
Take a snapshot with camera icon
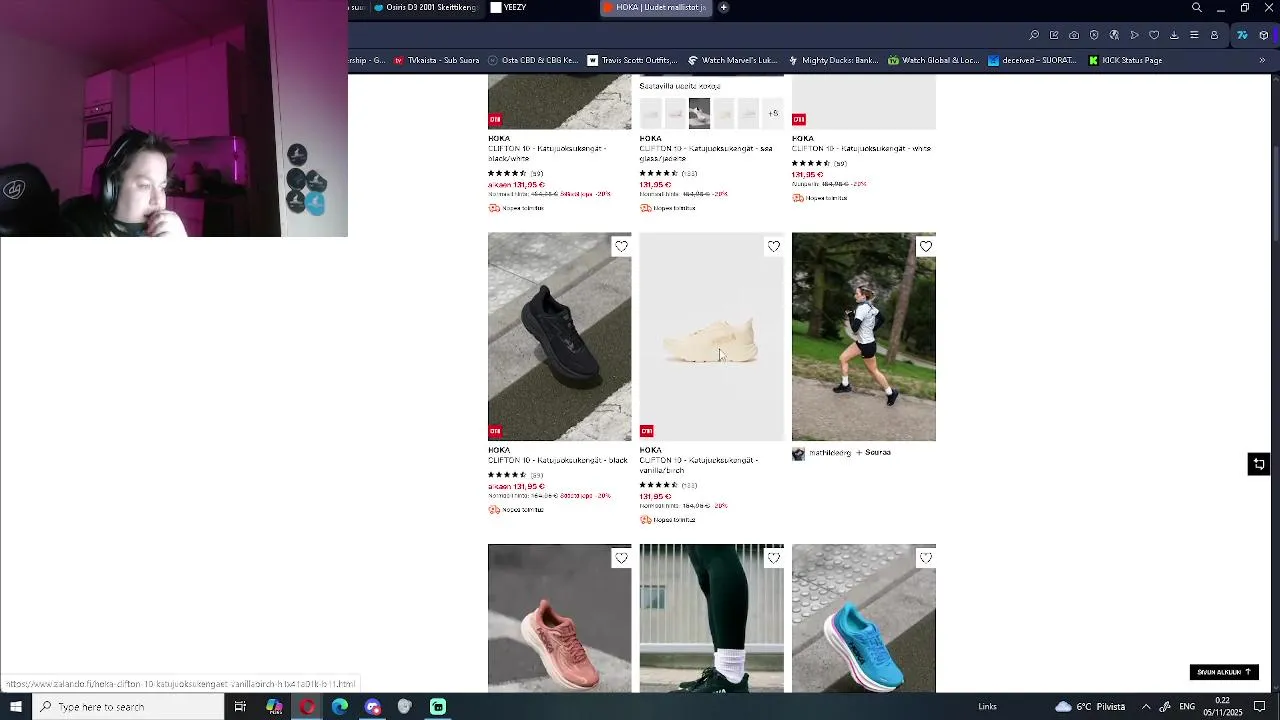tap(1074, 35)
